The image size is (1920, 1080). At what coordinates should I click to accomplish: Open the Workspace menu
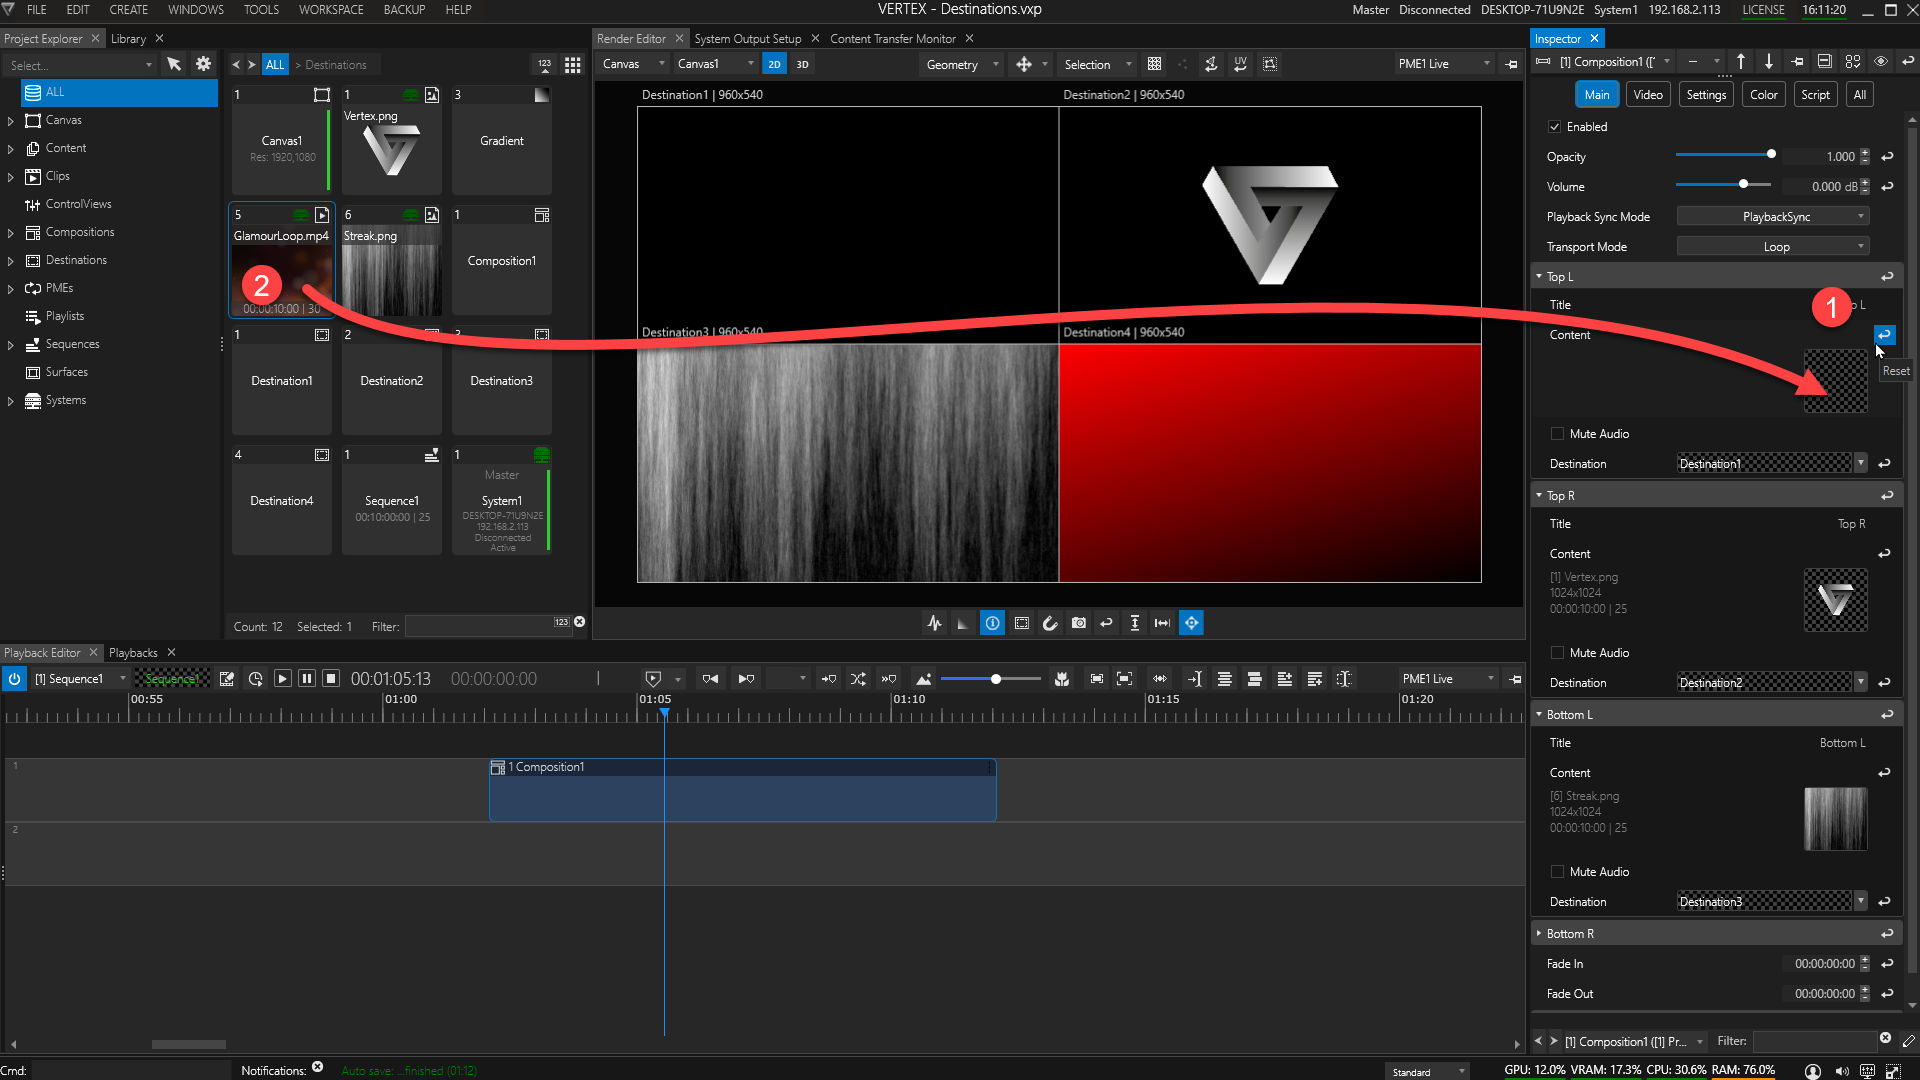pos(331,9)
